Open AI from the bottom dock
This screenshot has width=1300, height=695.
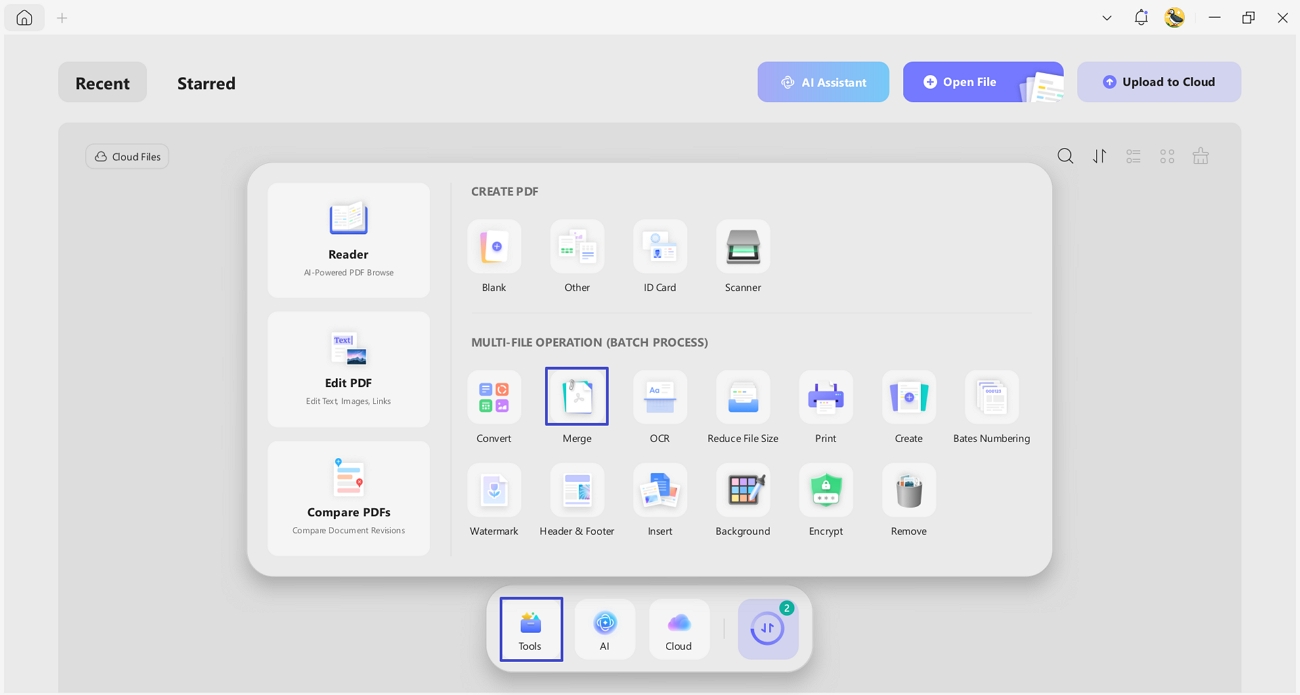[x=605, y=629]
